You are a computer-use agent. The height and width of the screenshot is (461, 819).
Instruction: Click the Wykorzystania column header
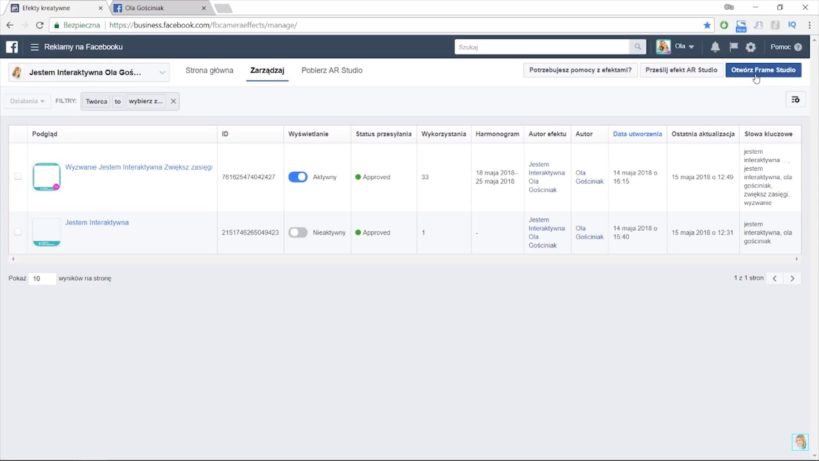pyautogui.click(x=443, y=134)
